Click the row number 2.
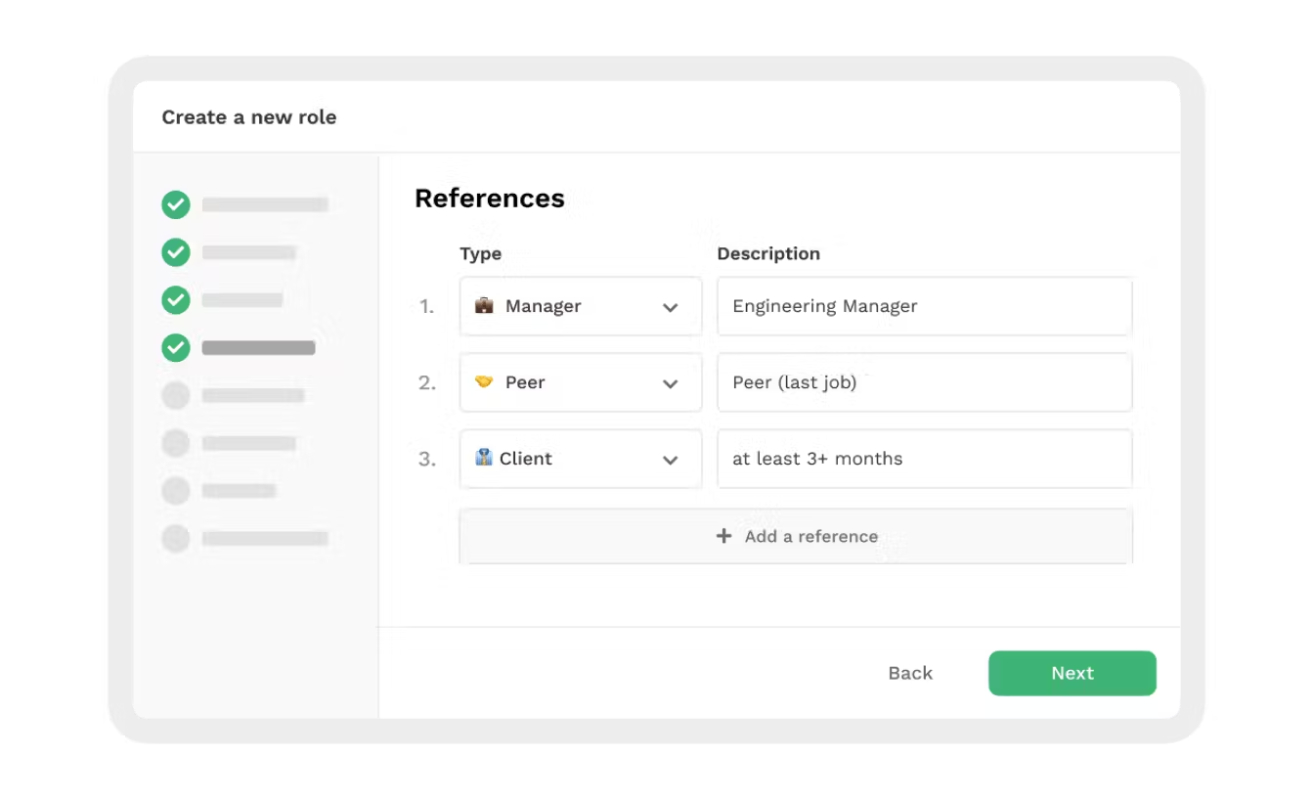The height and width of the screenshot is (800, 1314). point(427,382)
